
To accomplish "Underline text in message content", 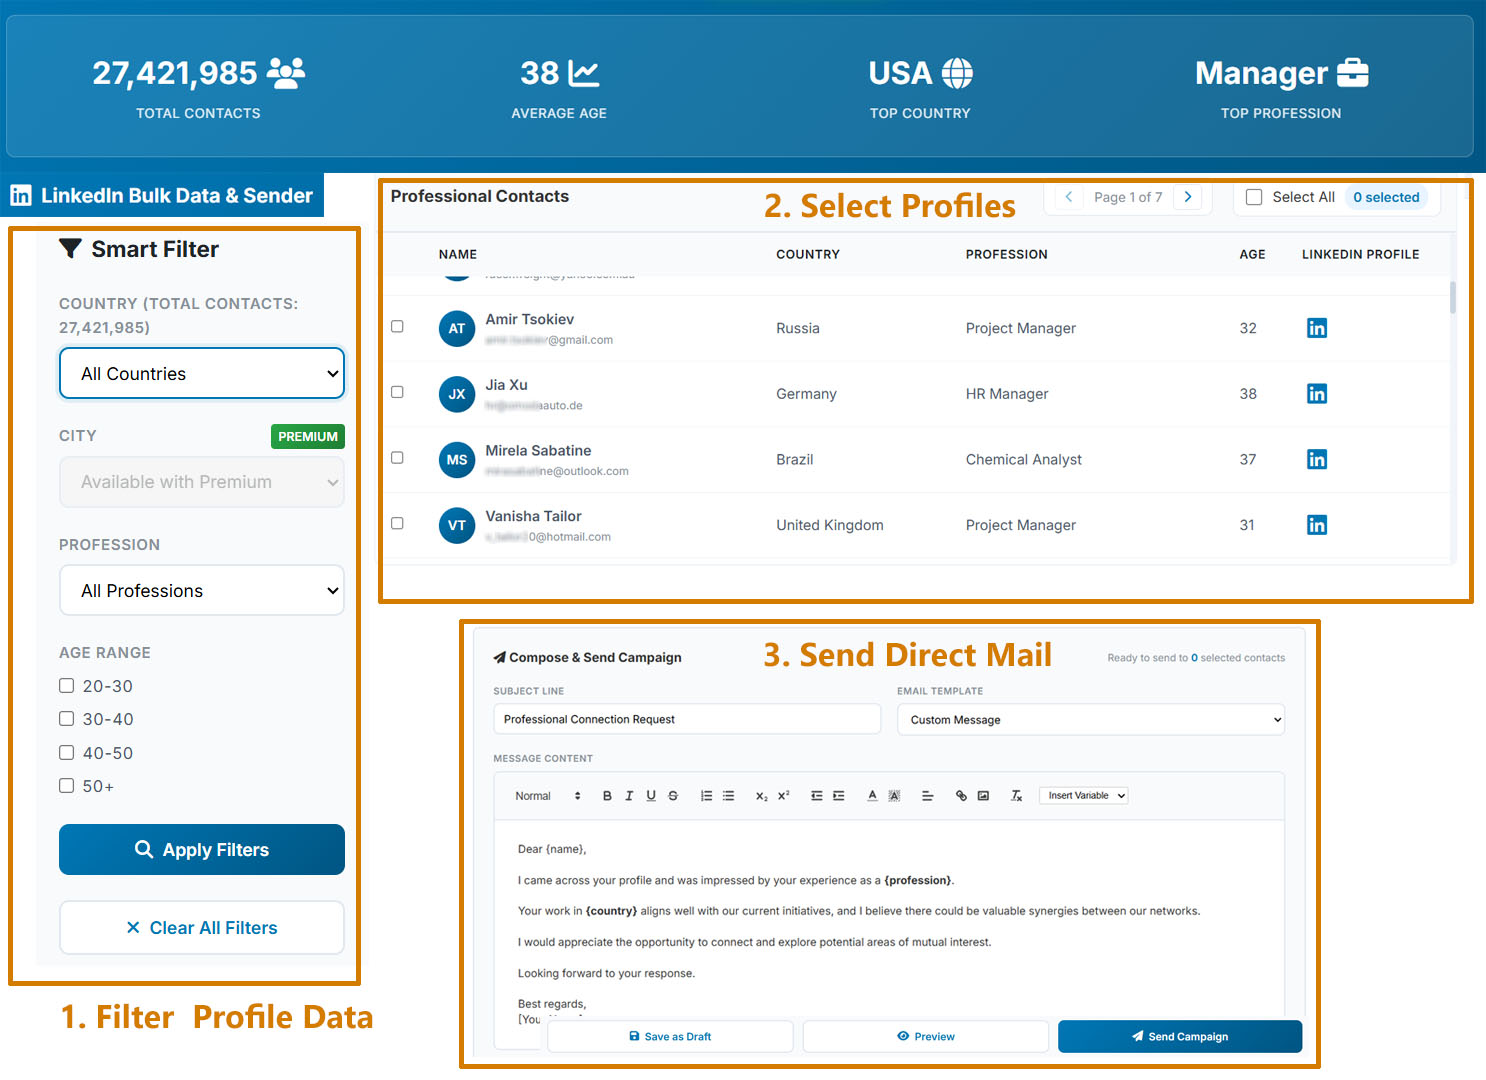I will (651, 795).
